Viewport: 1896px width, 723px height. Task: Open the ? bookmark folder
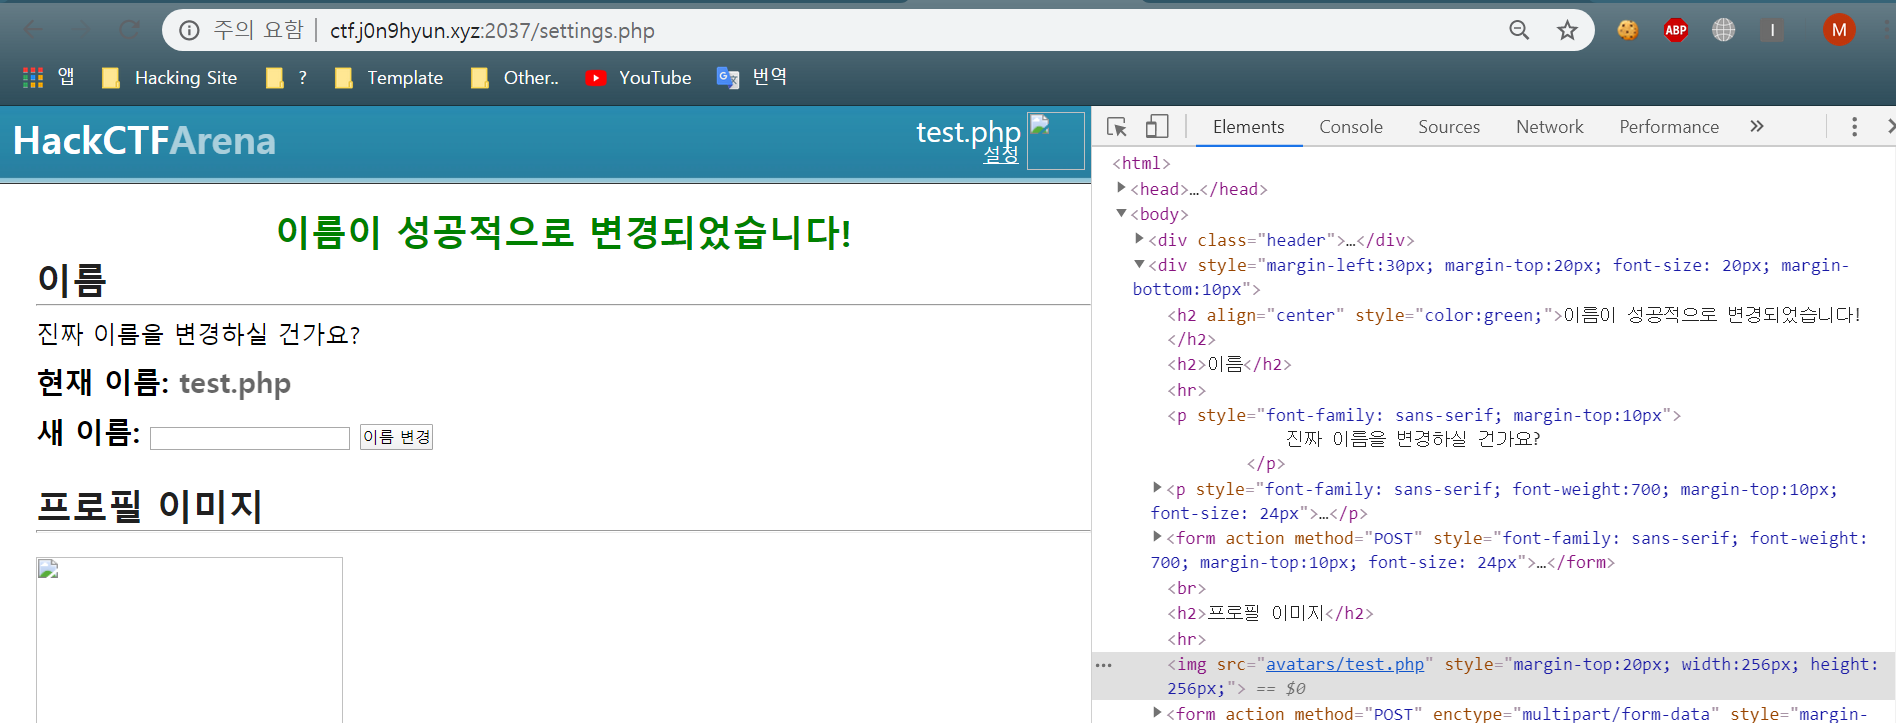[x=286, y=78]
